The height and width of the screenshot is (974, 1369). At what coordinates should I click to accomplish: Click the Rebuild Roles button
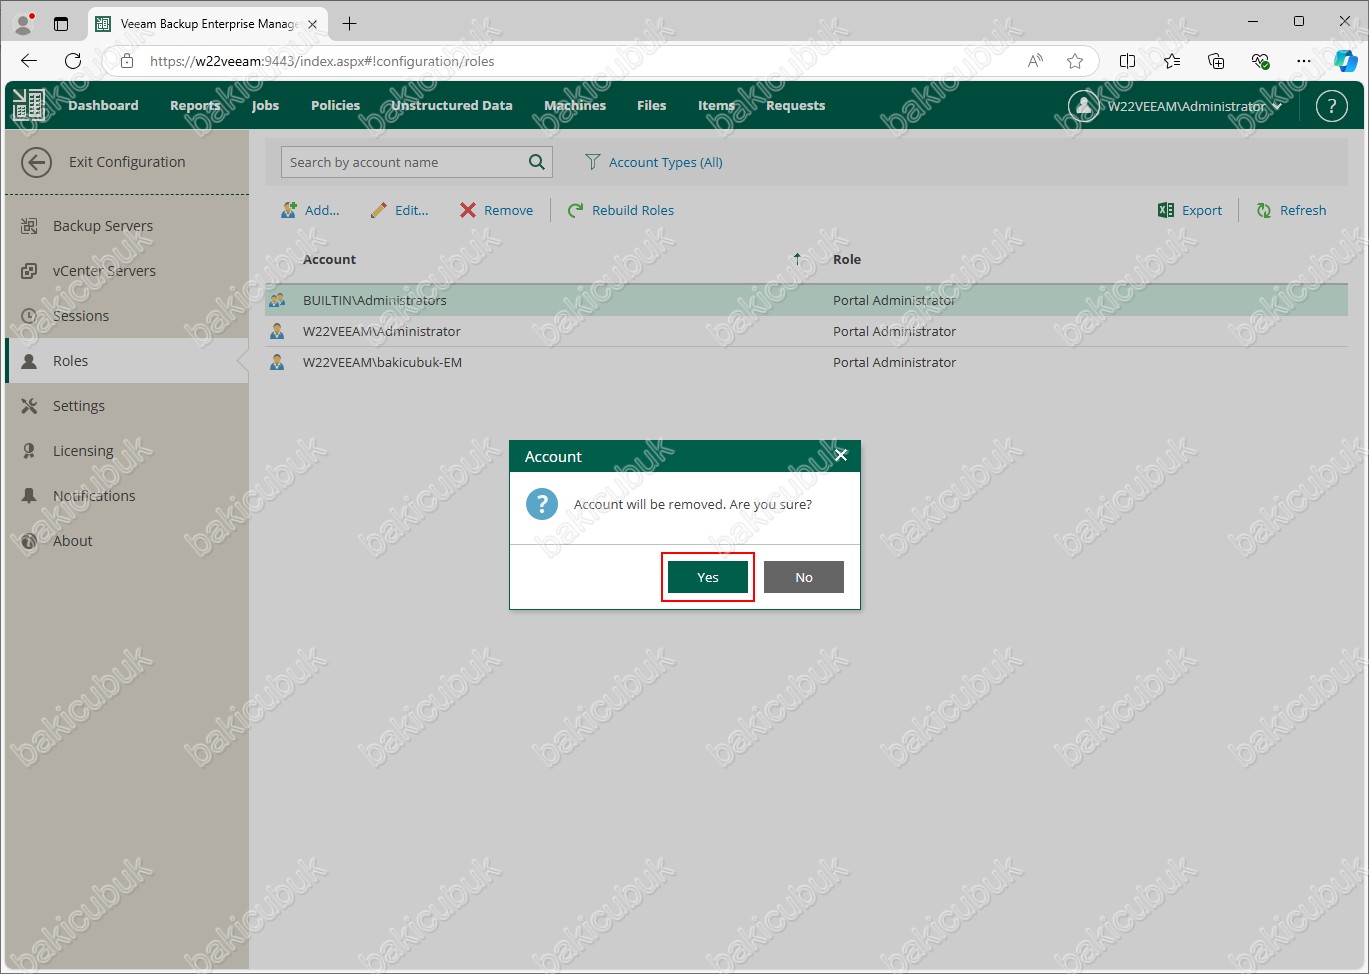pos(621,210)
